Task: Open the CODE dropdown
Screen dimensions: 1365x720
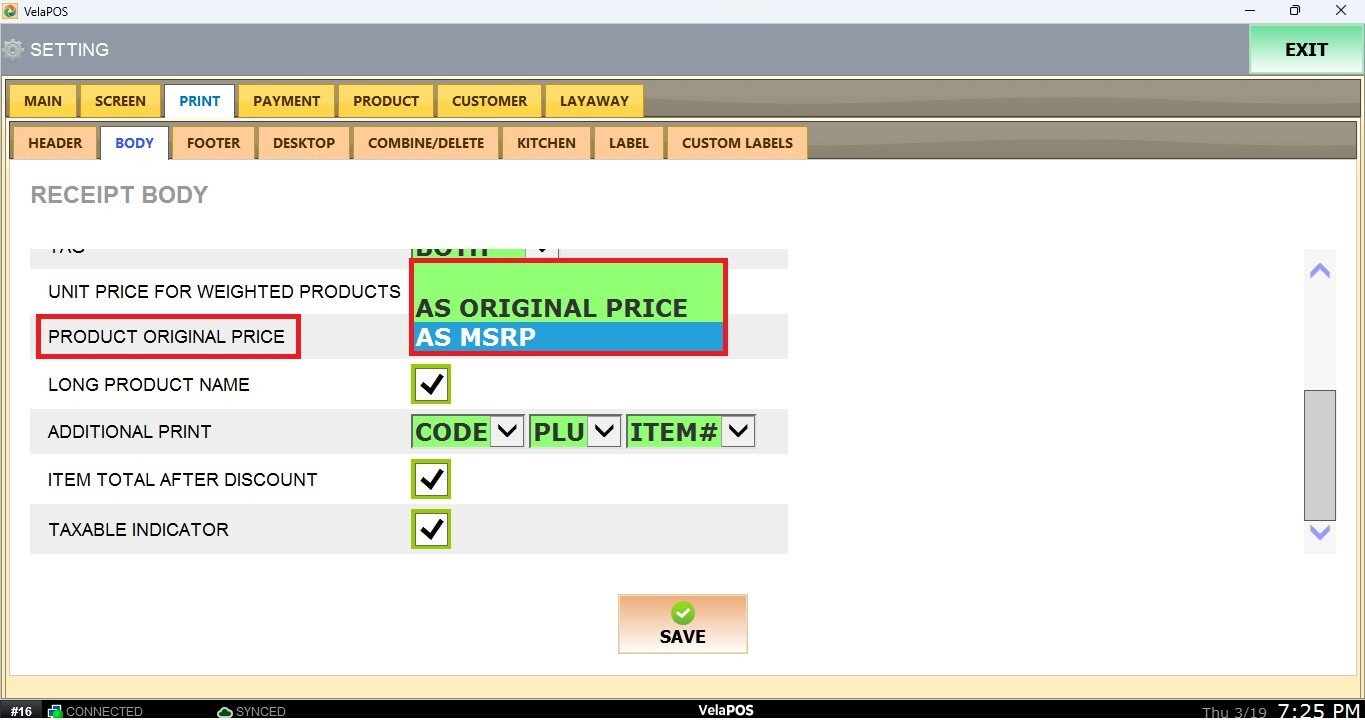Action: (x=508, y=432)
